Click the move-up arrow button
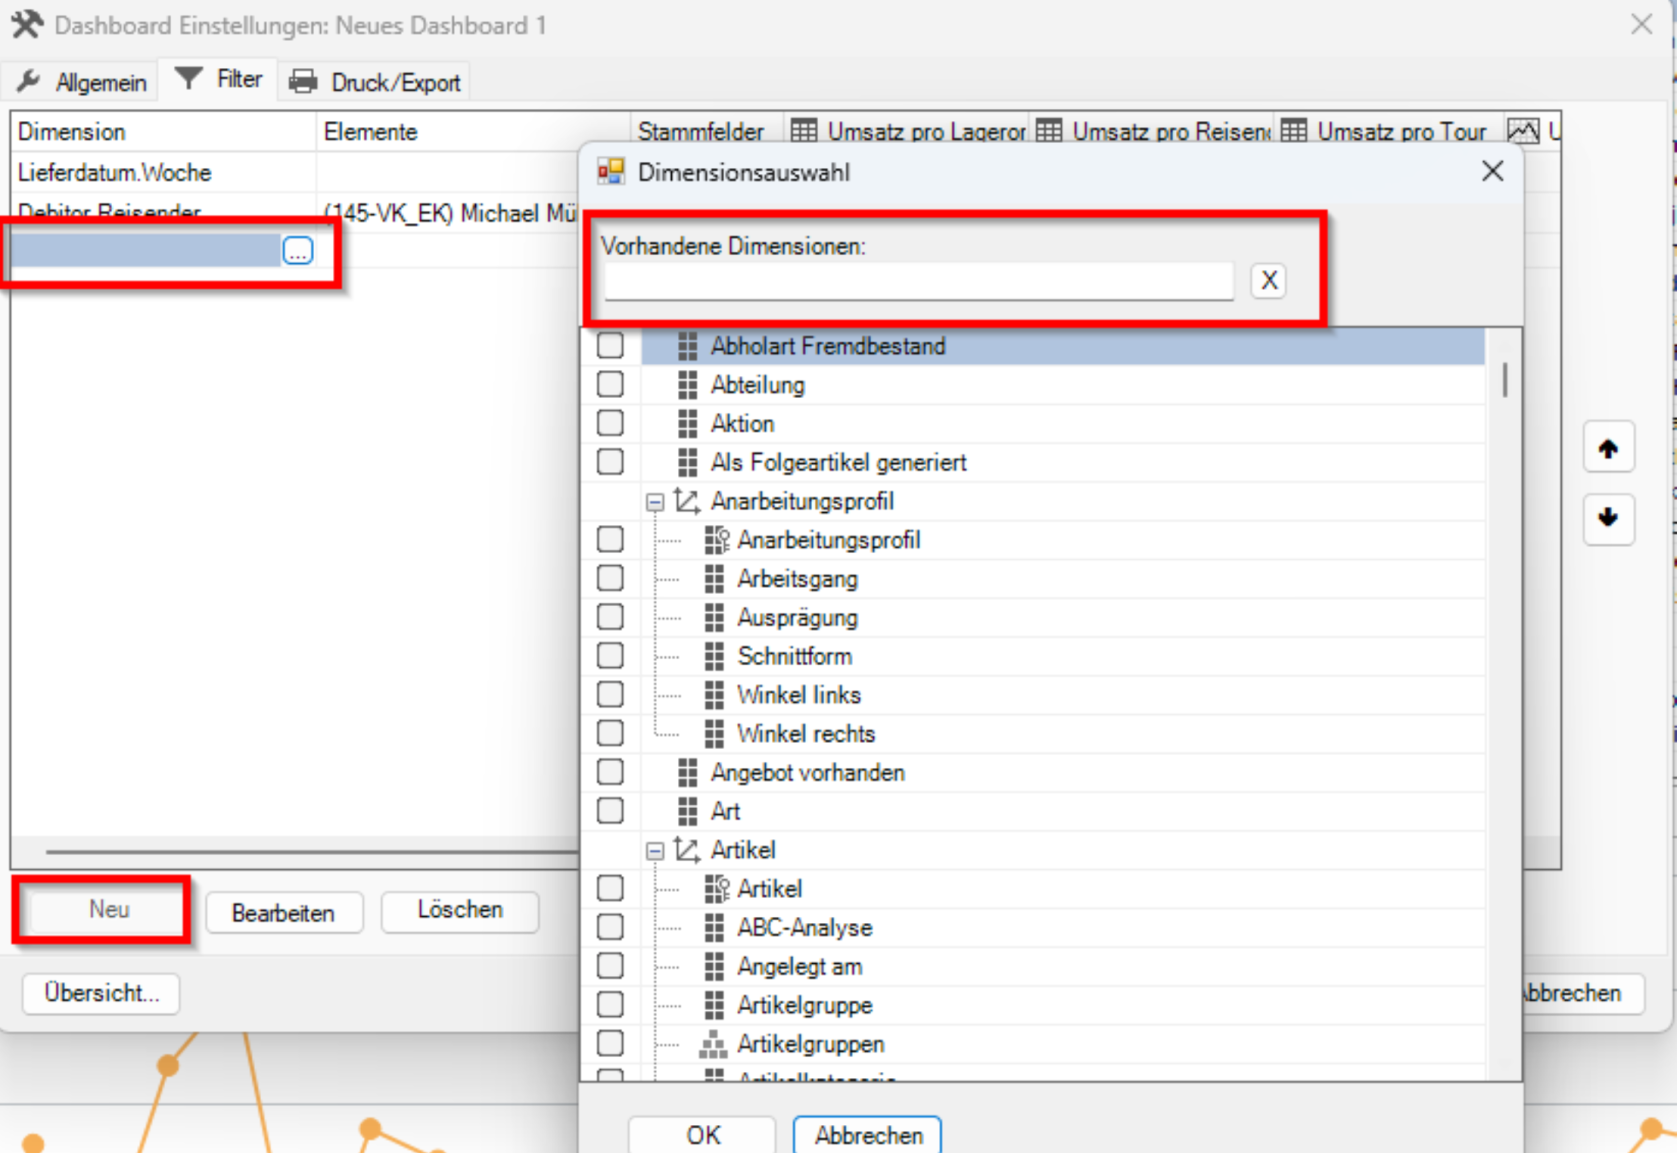This screenshot has width=1680, height=1153. point(1608,448)
